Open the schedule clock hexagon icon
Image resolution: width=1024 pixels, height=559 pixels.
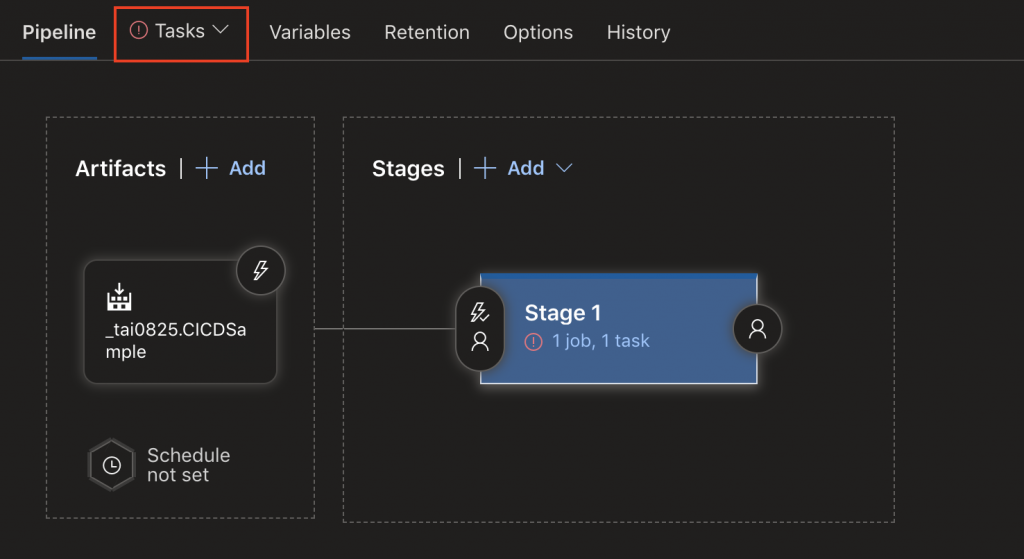112,465
